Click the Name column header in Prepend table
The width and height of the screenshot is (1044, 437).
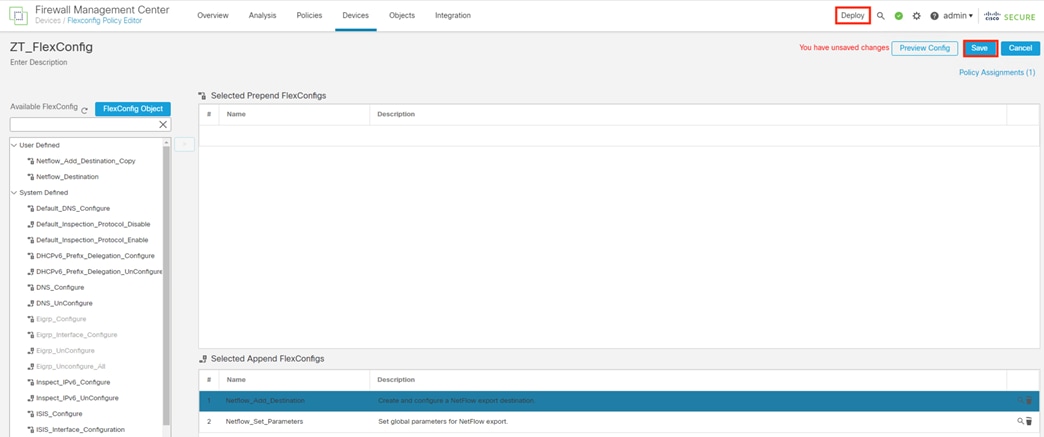pos(236,114)
